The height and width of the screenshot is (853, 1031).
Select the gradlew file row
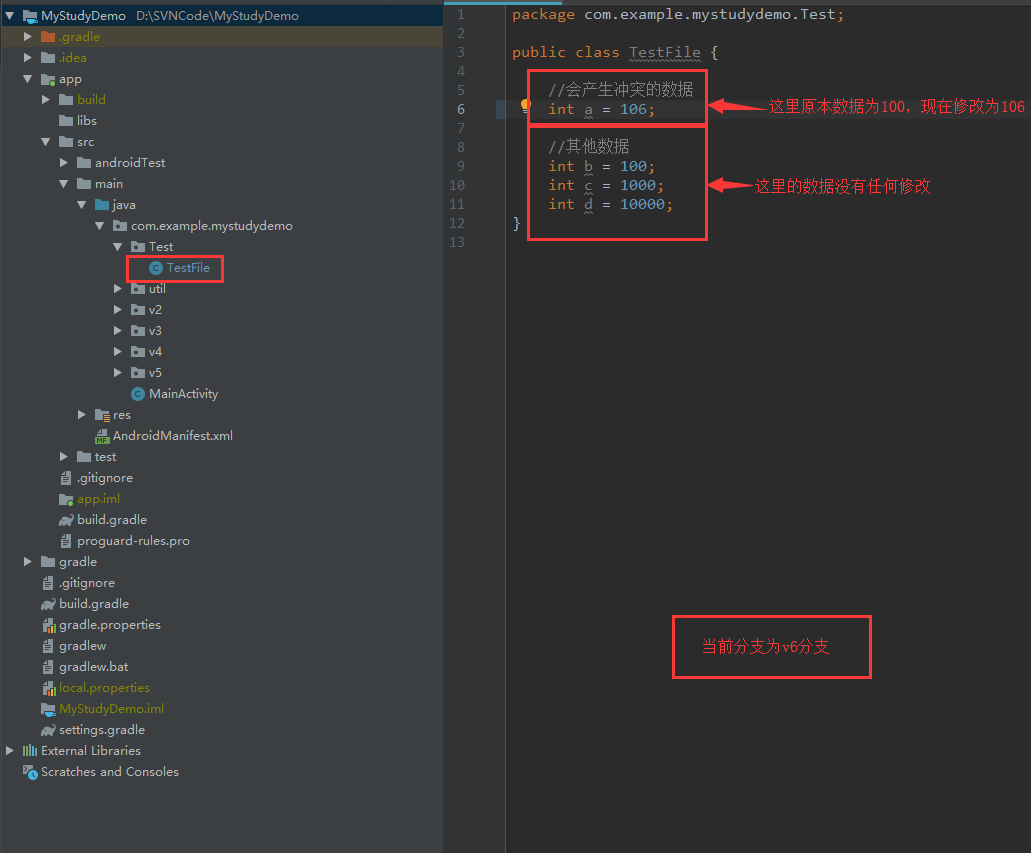click(221, 646)
